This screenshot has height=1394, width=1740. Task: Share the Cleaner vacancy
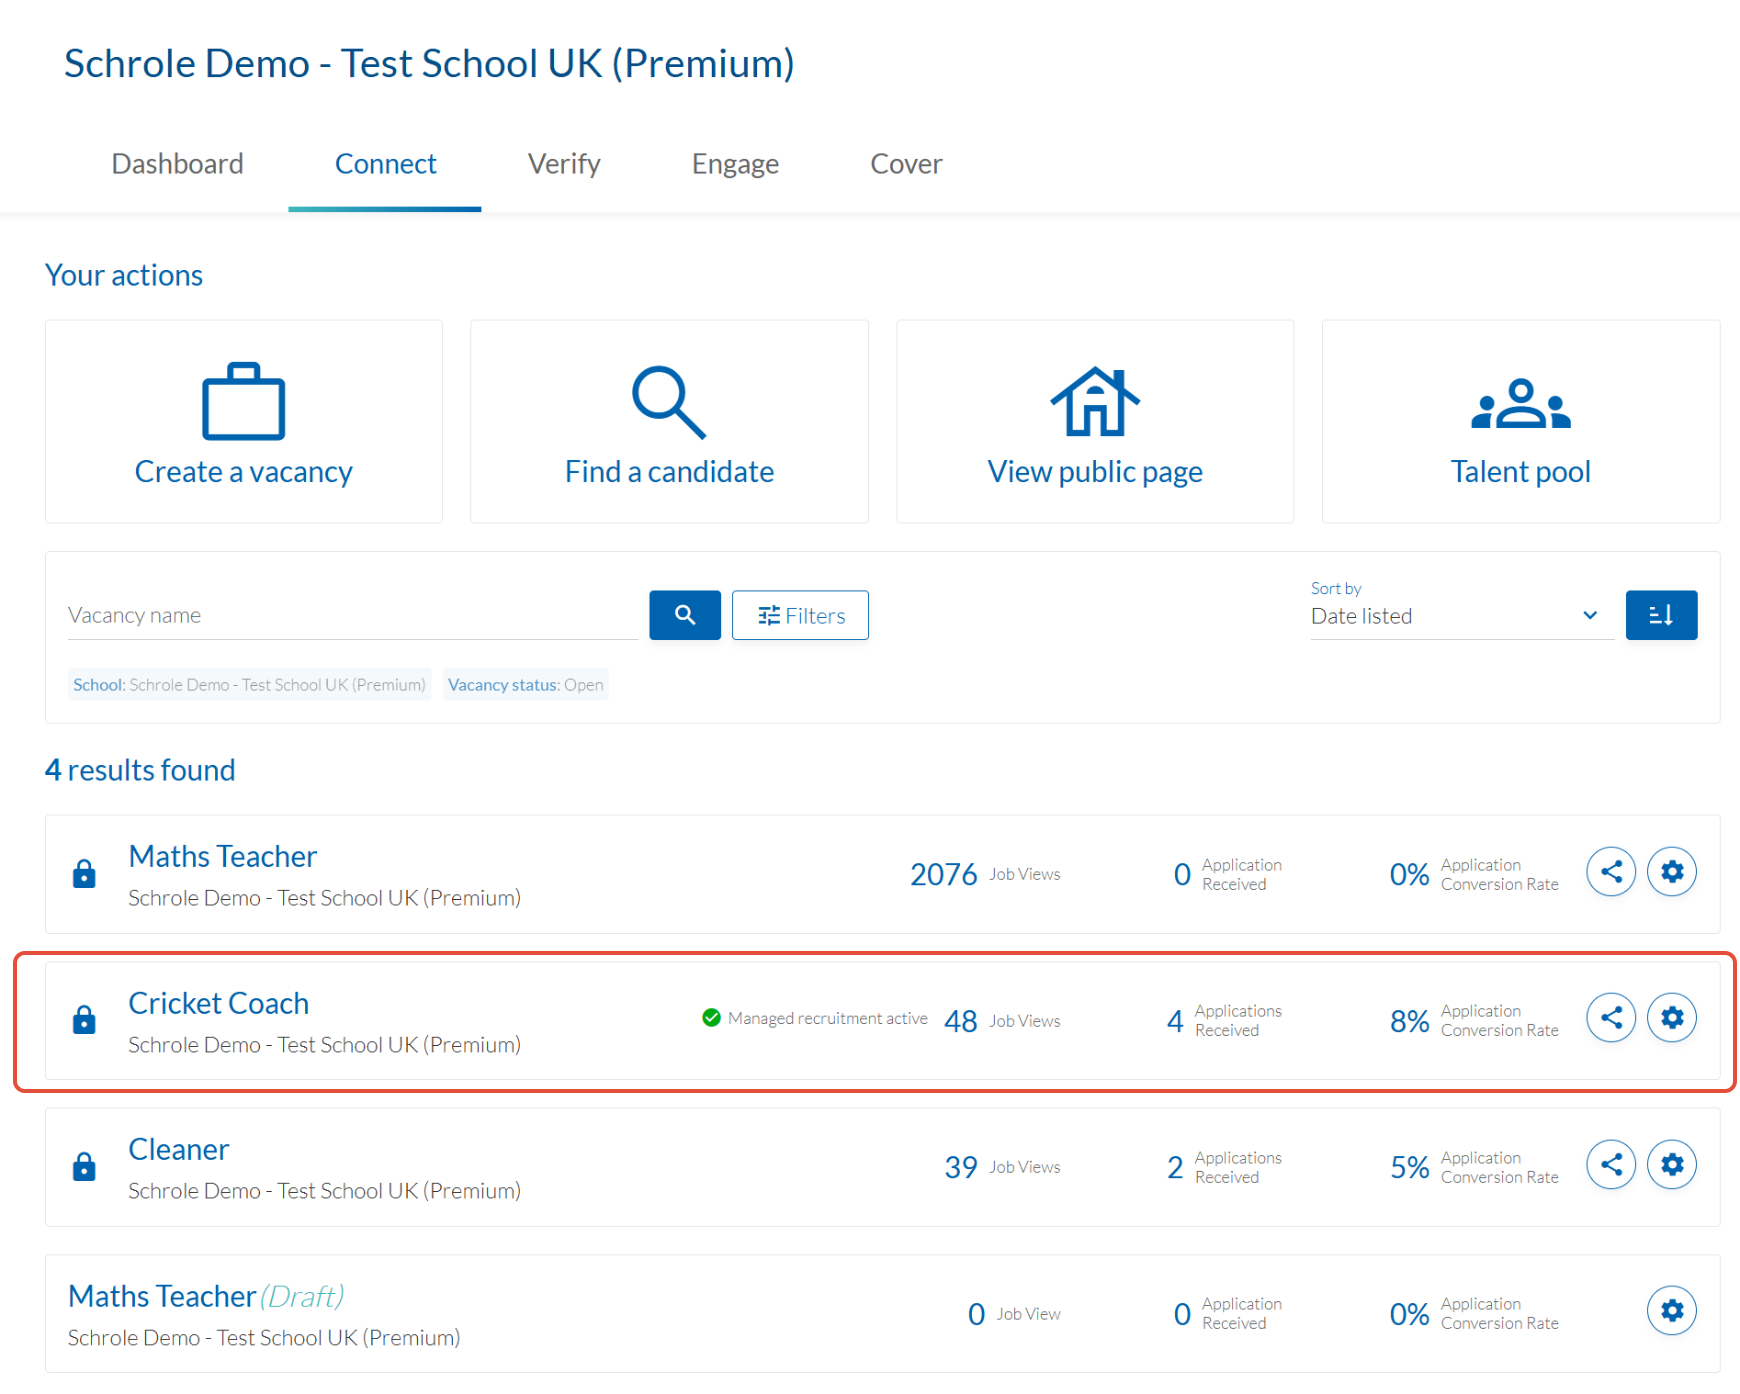tap(1611, 1165)
